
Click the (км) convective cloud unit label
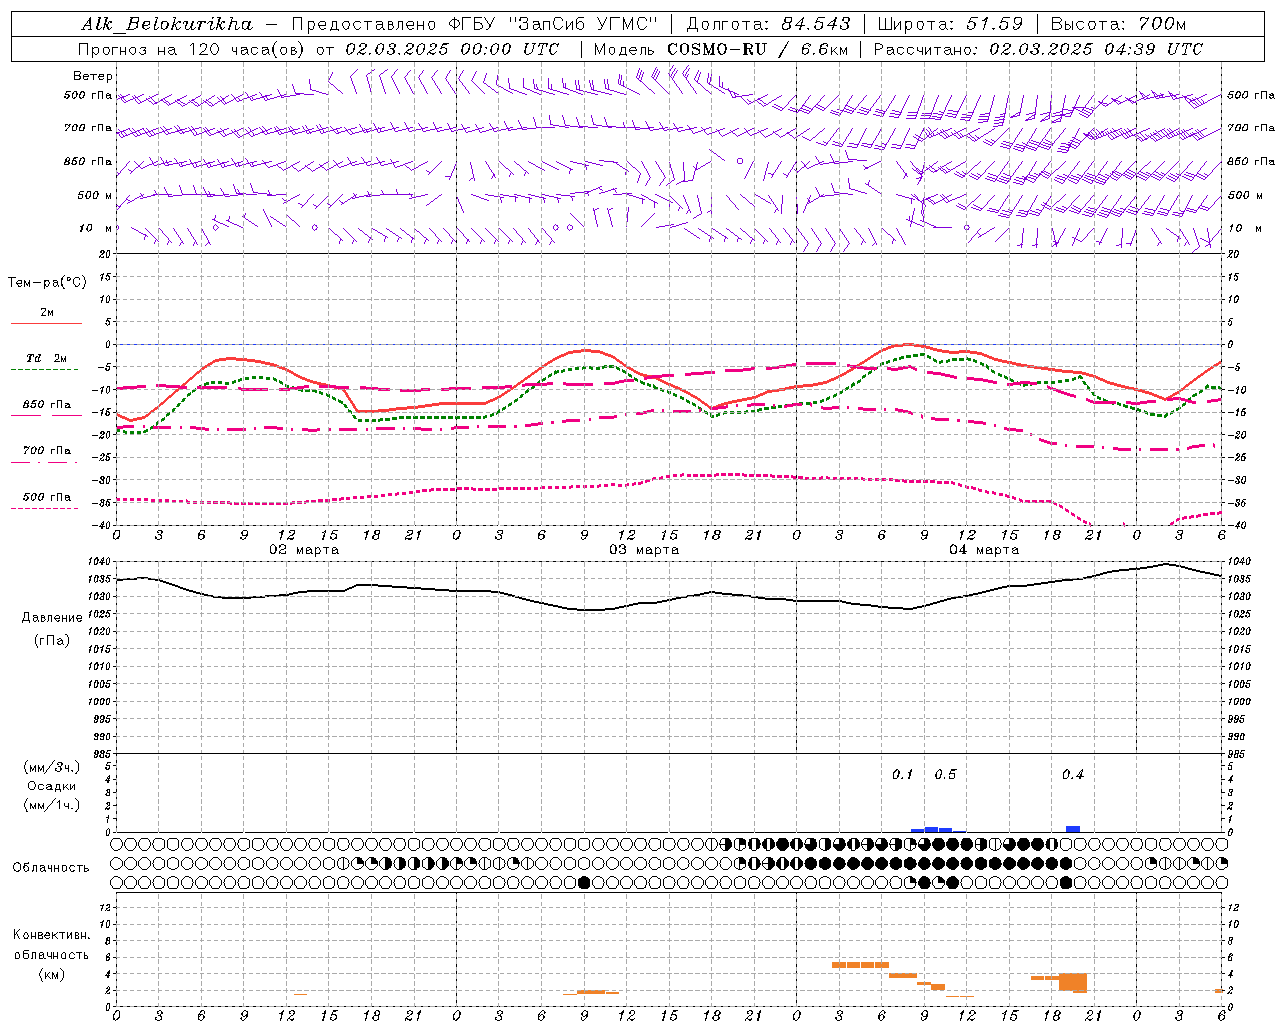53,974
